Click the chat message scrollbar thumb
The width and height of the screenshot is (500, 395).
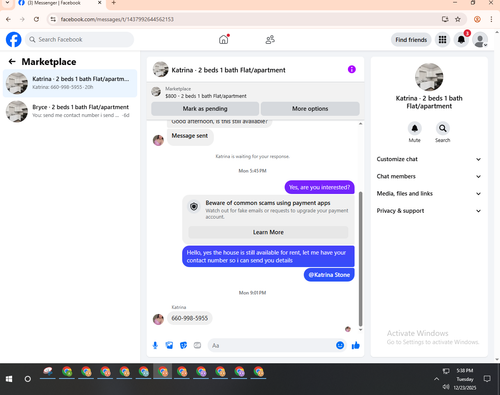(360, 259)
